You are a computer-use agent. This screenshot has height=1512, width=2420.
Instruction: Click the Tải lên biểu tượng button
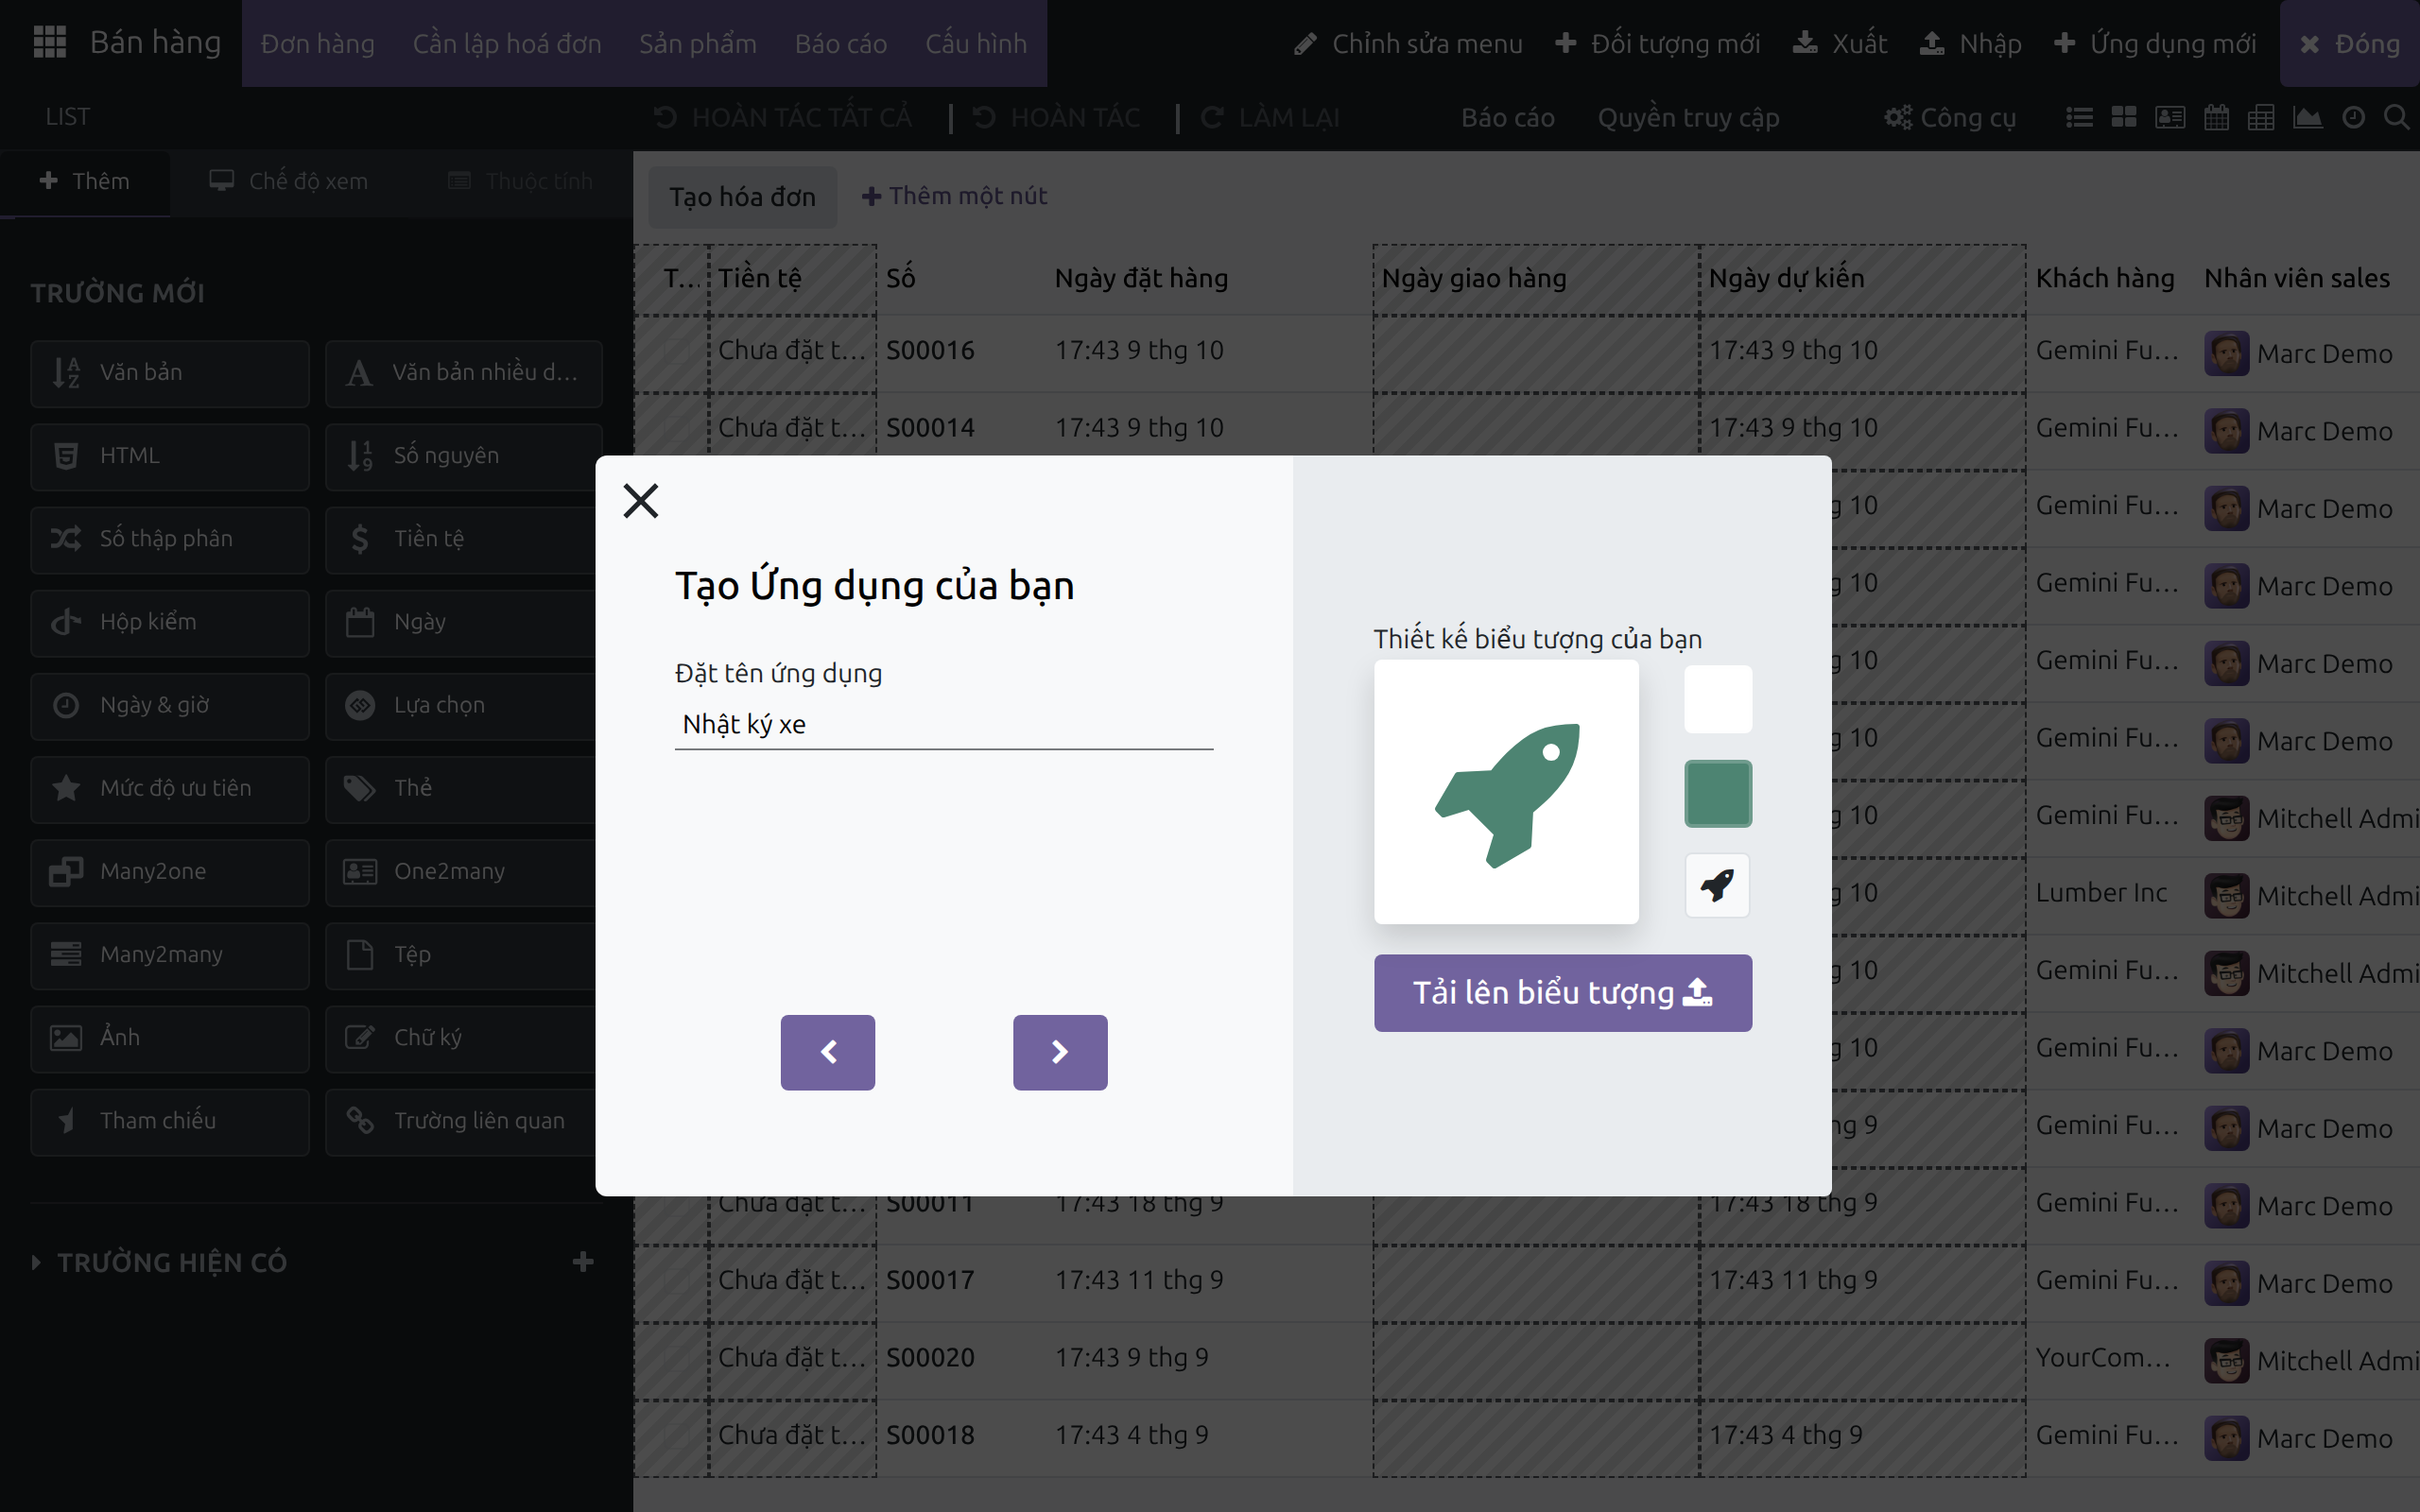pyautogui.click(x=1562, y=992)
